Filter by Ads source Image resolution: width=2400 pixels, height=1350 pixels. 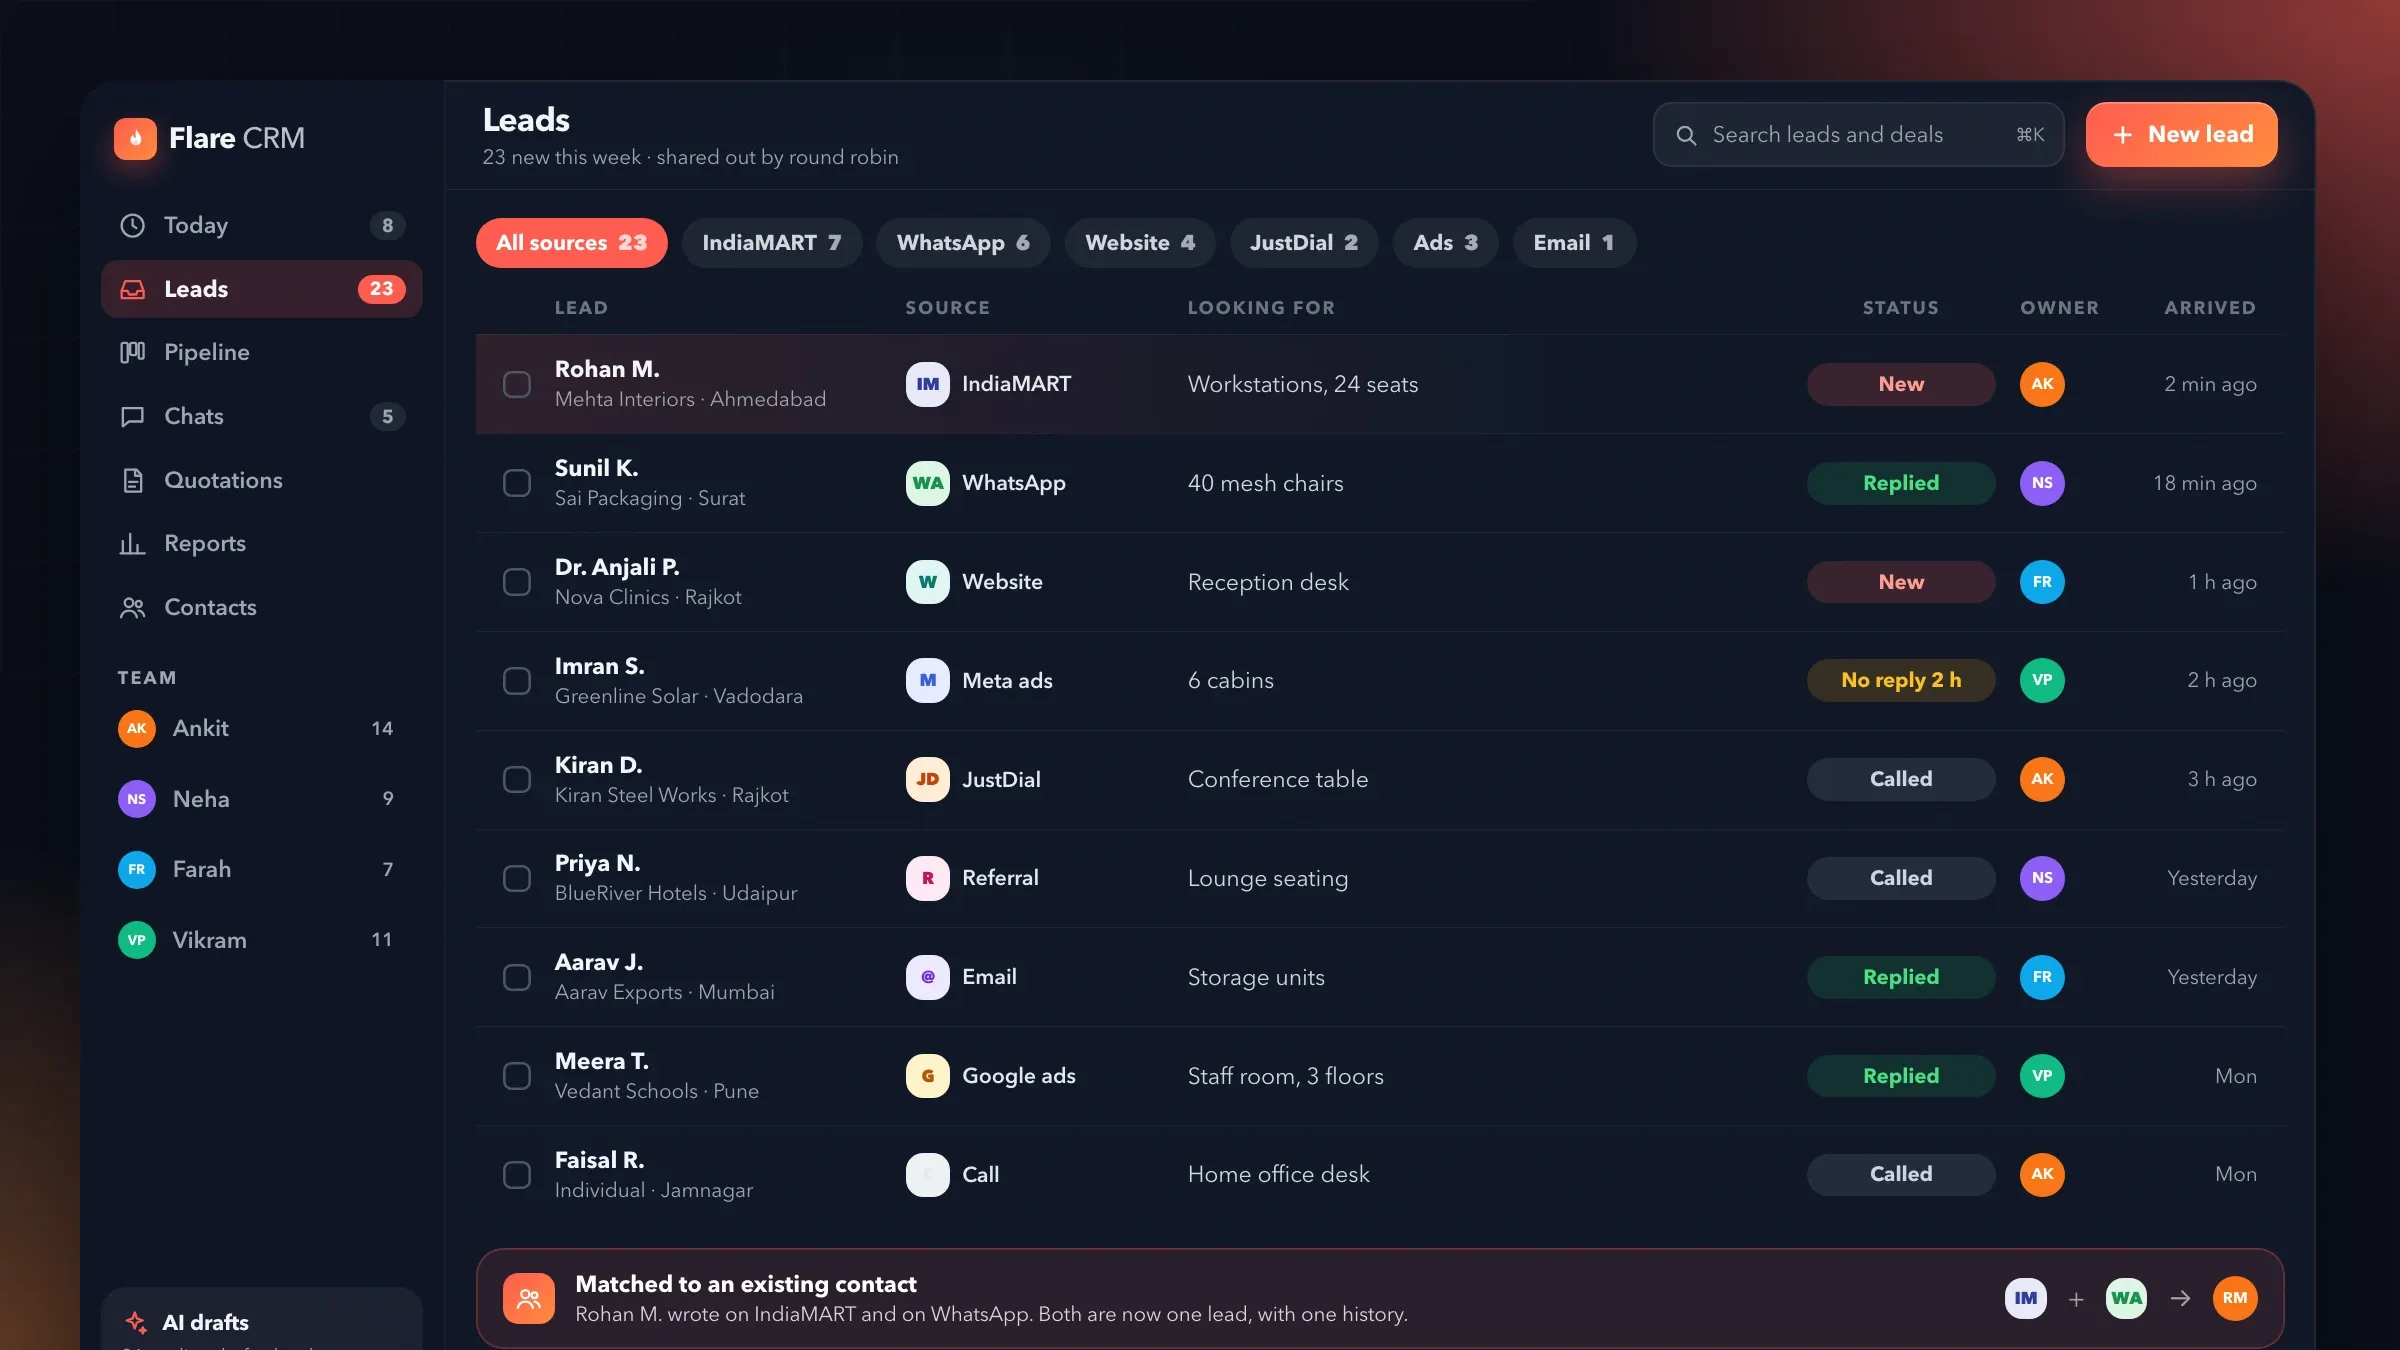click(1446, 243)
